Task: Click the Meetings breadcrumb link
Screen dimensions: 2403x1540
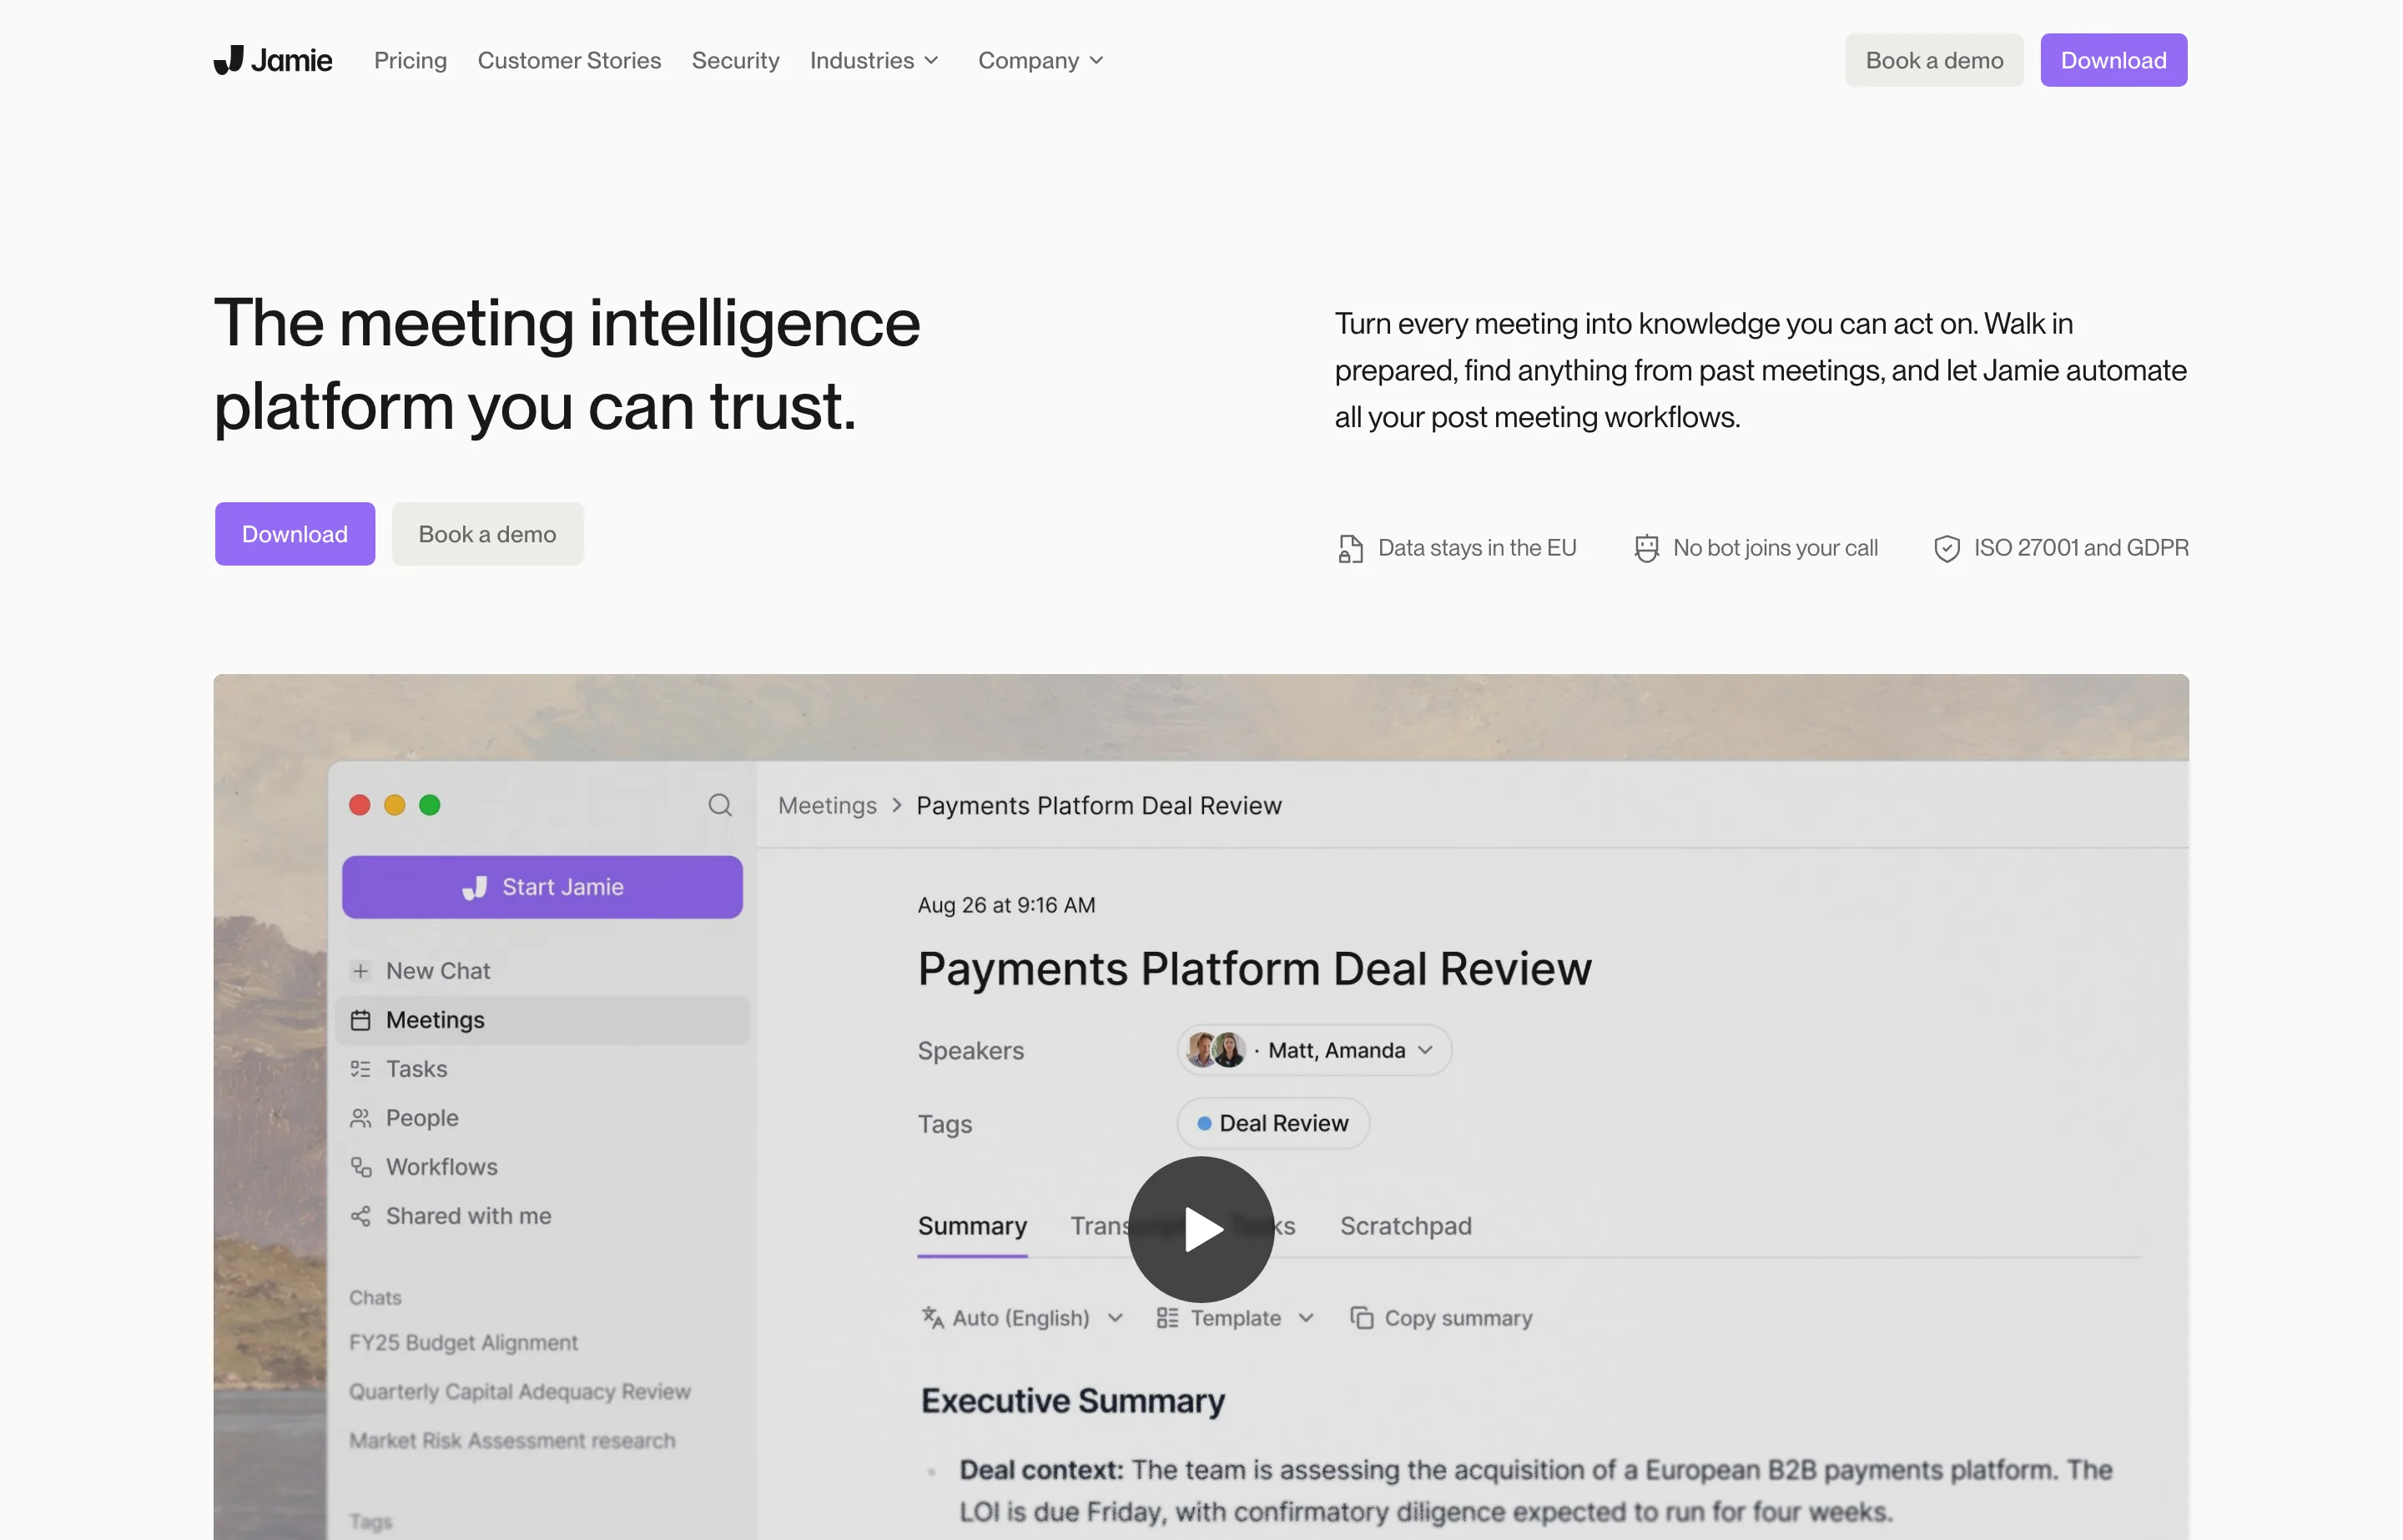Action: point(827,806)
